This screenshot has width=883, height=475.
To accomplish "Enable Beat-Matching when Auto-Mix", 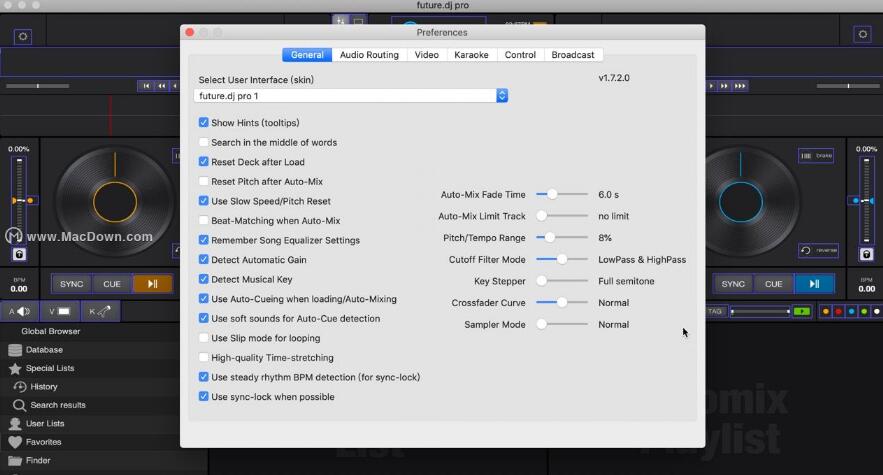I will click(204, 220).
